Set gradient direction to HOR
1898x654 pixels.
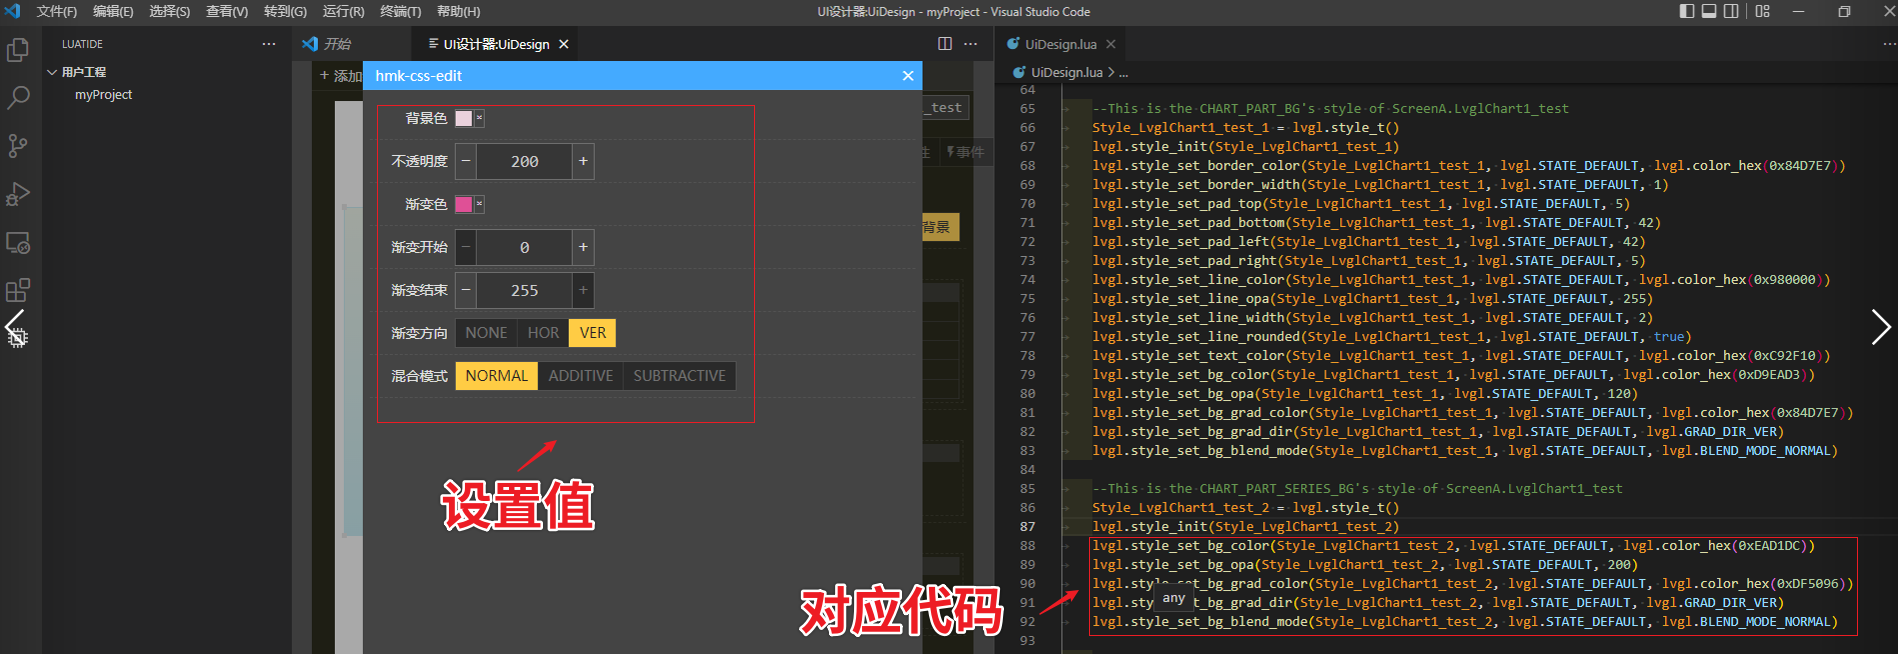[543, 333]
